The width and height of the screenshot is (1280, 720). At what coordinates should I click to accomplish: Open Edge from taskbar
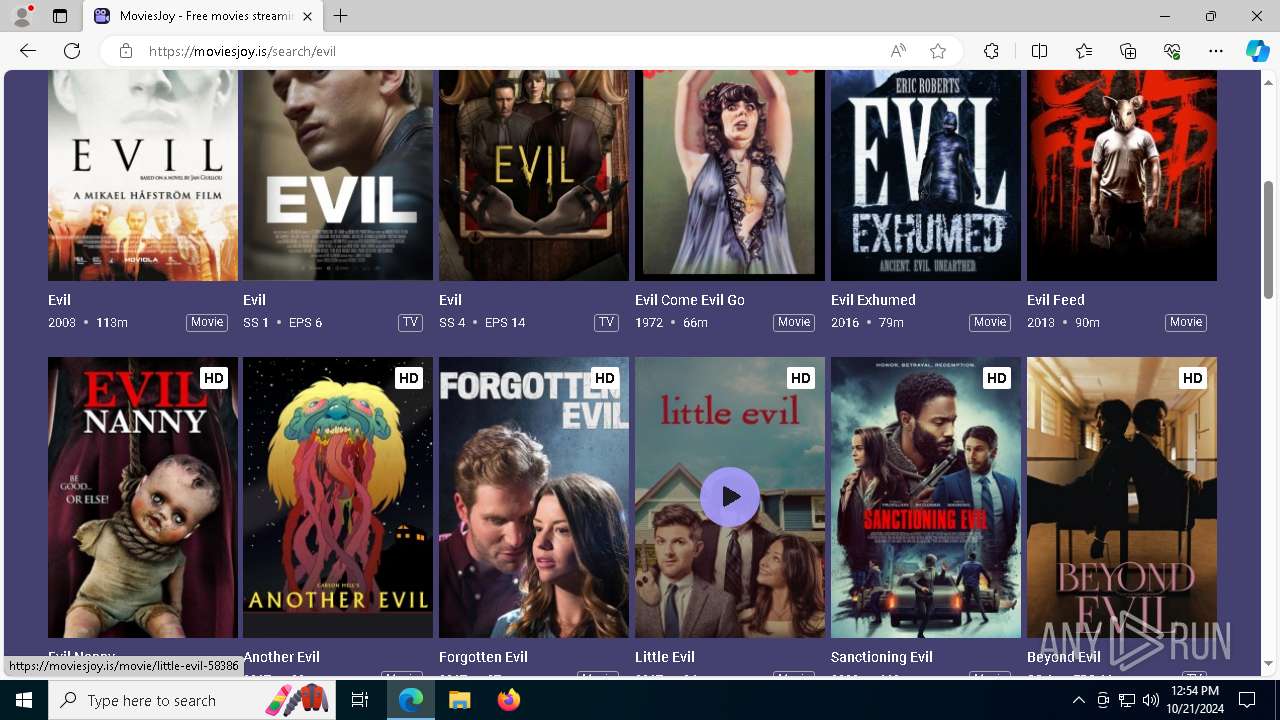point(411,700)
